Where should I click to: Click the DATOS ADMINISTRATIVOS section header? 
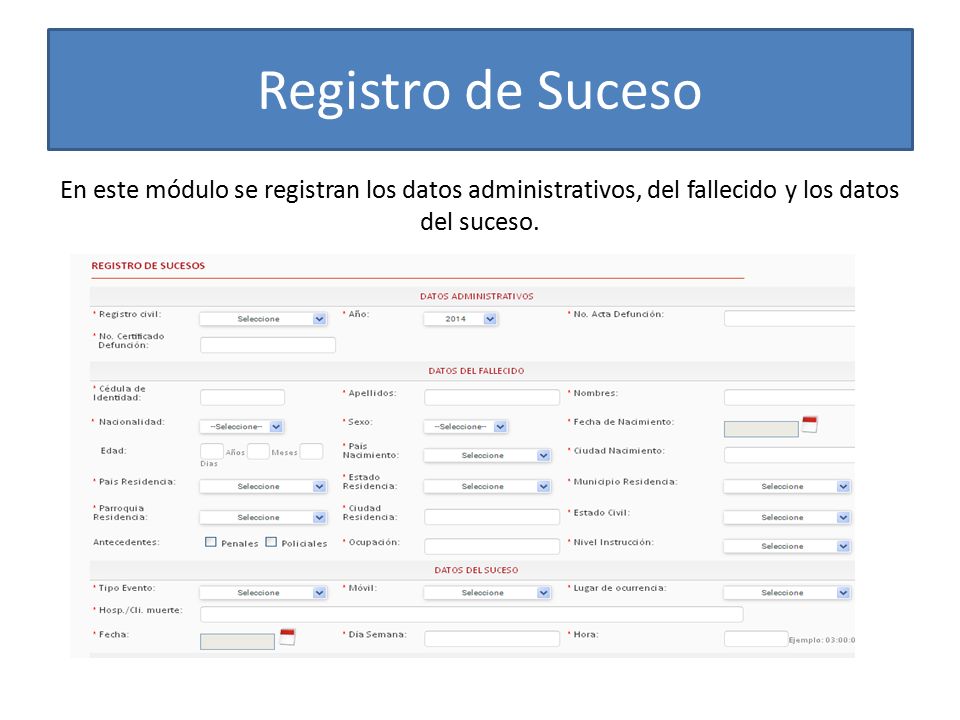click(476, 296)
